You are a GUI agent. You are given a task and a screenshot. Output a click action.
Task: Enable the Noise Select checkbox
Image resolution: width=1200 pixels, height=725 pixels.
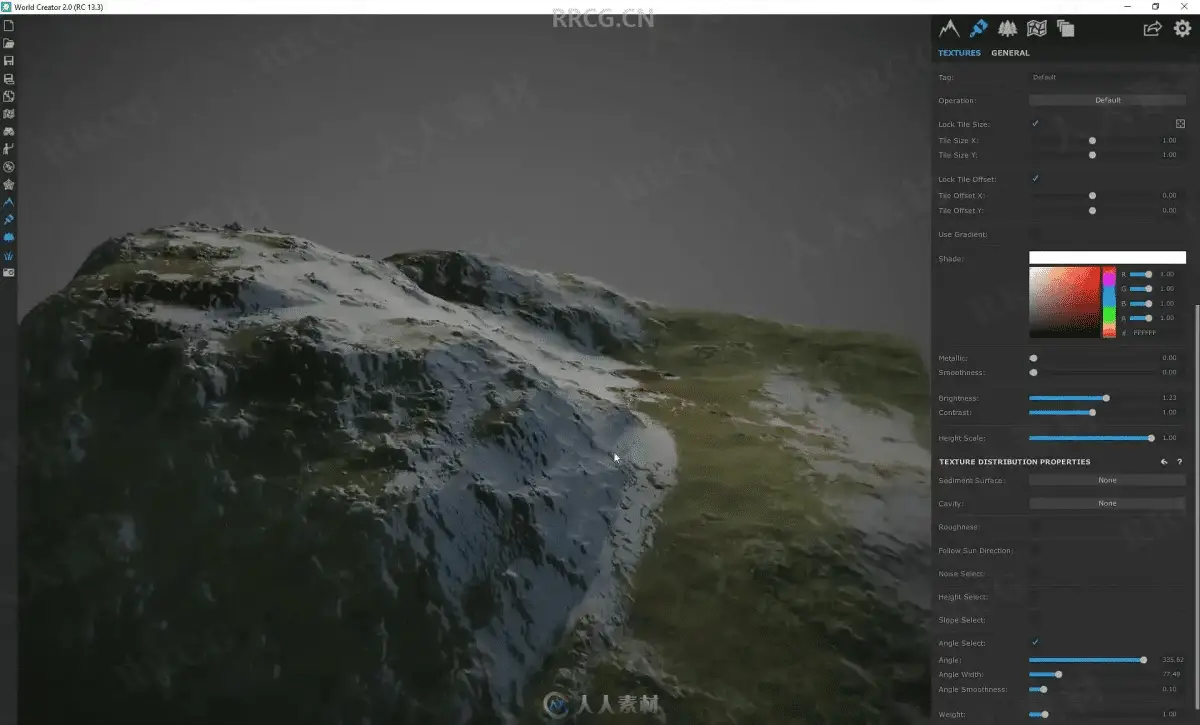click(x=1035, y=574)
